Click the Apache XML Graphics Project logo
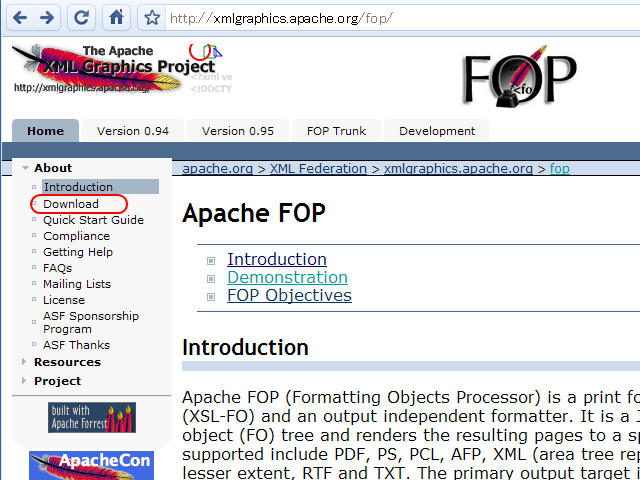This screenshot has width=640, height=480. pos(122,68)
